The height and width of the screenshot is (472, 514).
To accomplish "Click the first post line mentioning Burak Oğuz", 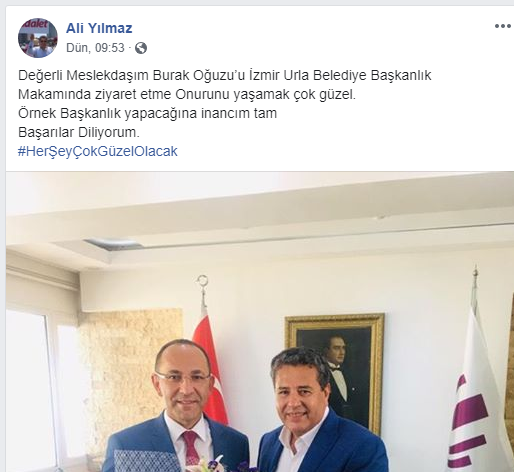I will 225,75.
